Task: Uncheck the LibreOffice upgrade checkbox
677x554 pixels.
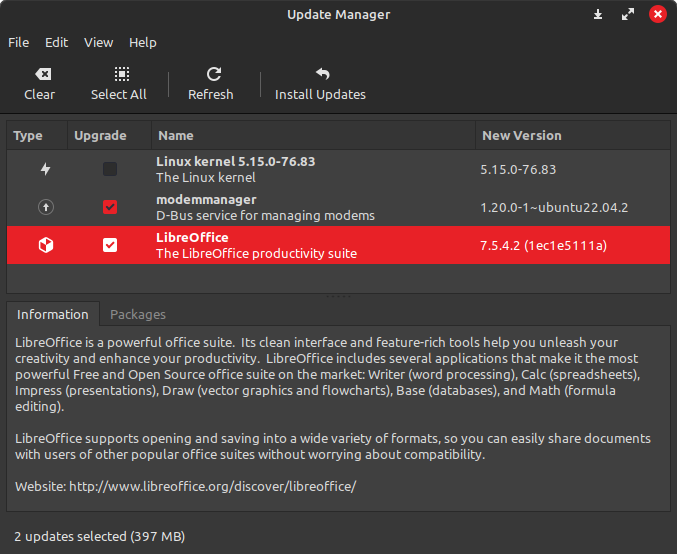Action: pos(110,245)
